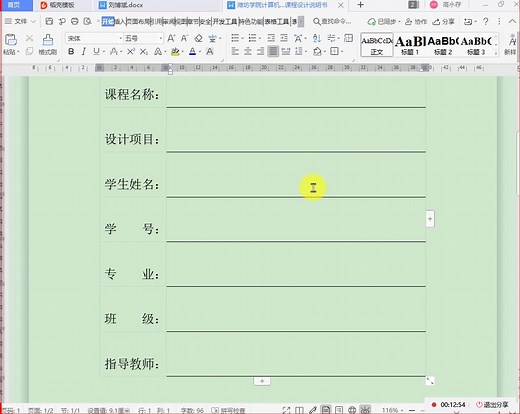Increase font size with A+ icon
The height and width of the screenshot is (414, 520).
click(x=171, y=38)
